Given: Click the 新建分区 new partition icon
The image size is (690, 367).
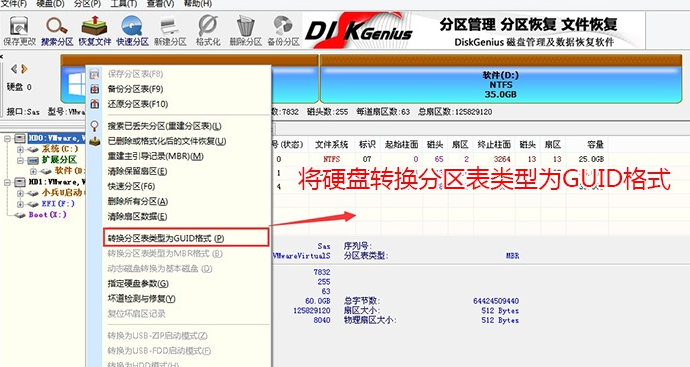Looking at the screenshot, I should tap(170, 31).
